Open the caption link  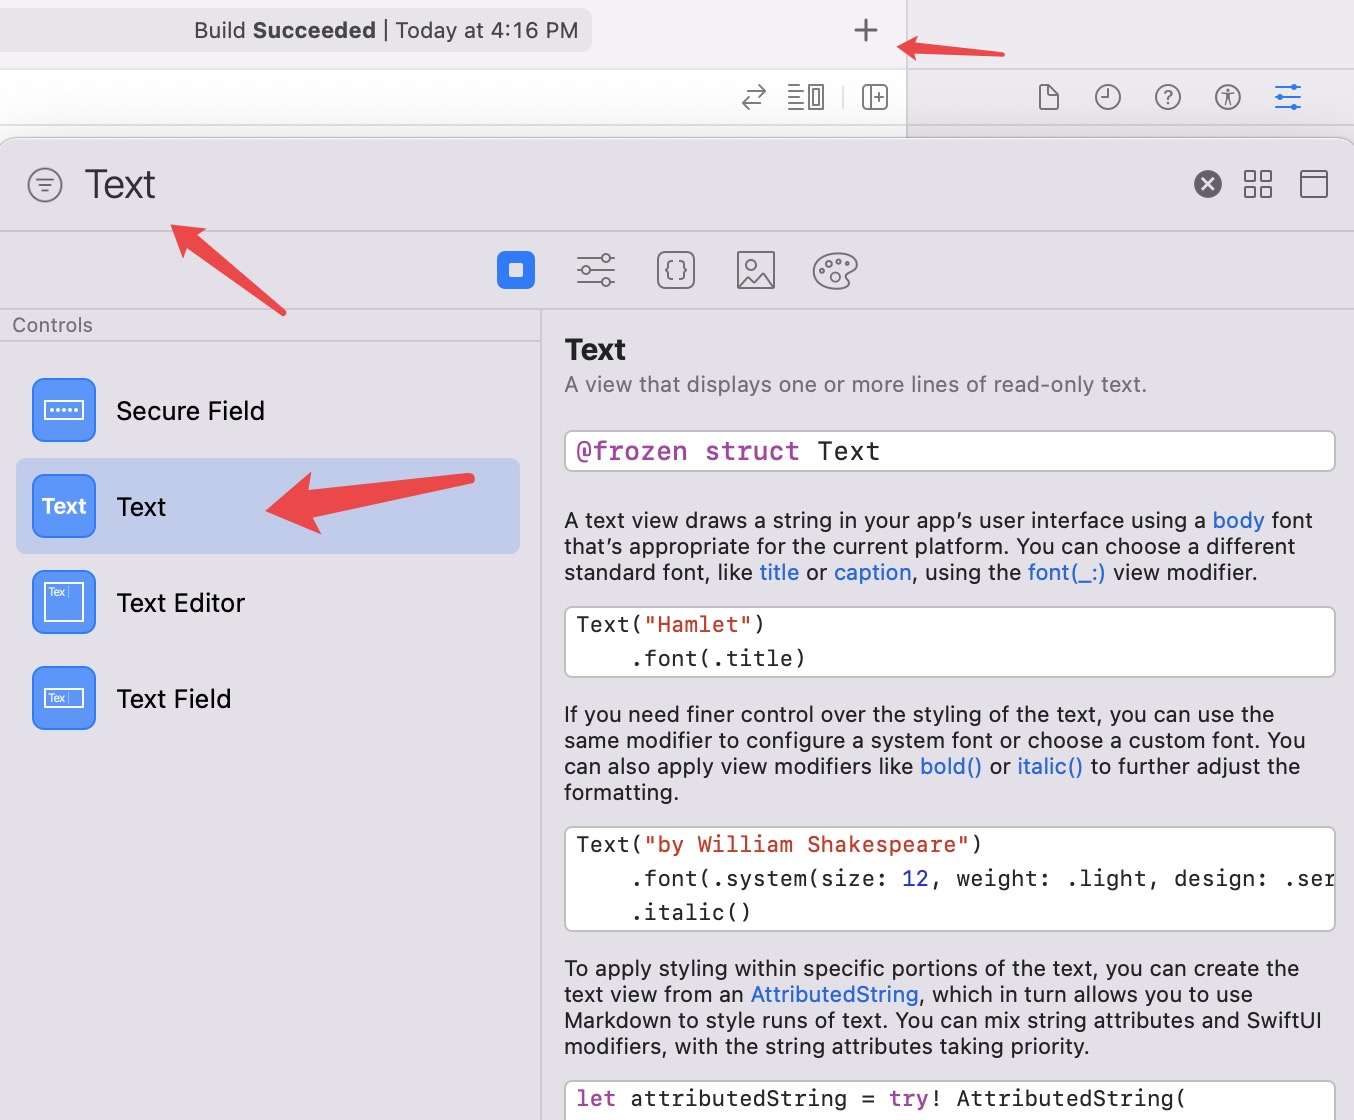coord(873,573)
